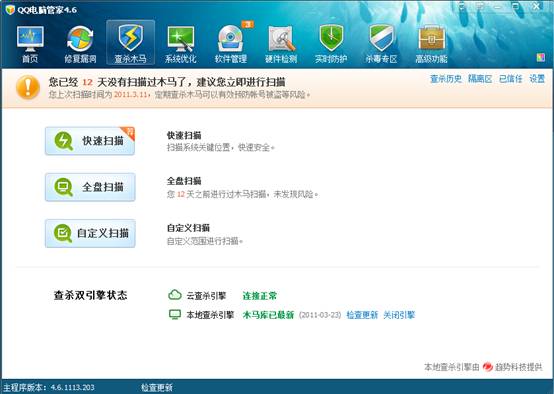Click the 趋势科技提供 credit text

[518, 367]
